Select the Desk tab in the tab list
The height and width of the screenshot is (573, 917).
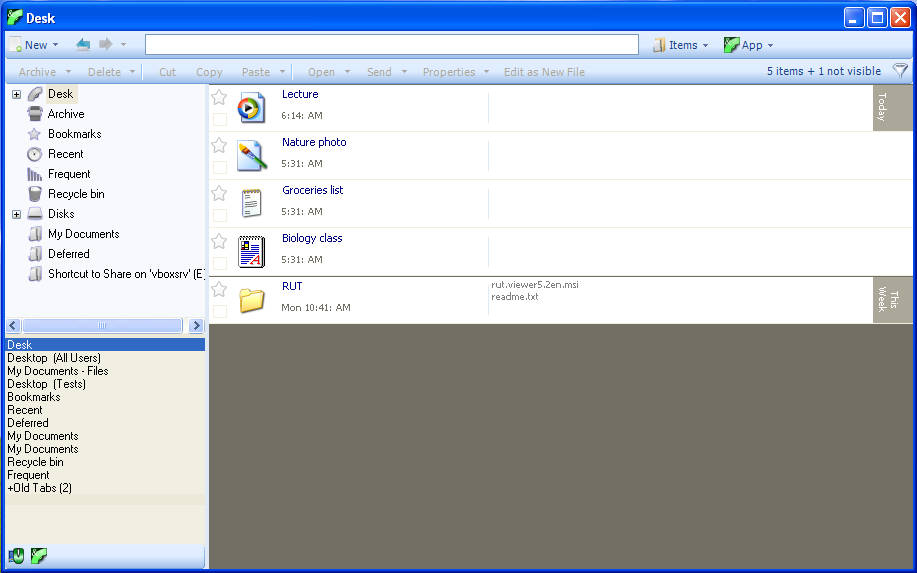(x=105, y=345)
